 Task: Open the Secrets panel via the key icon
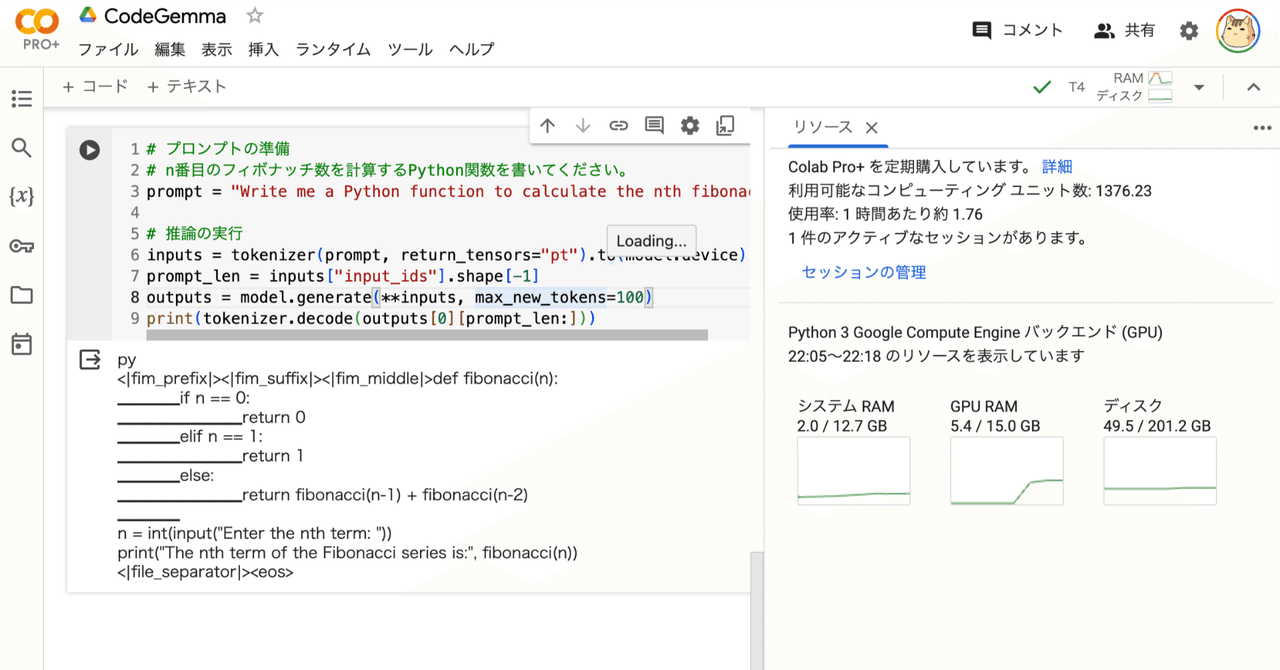coord(21,246)
